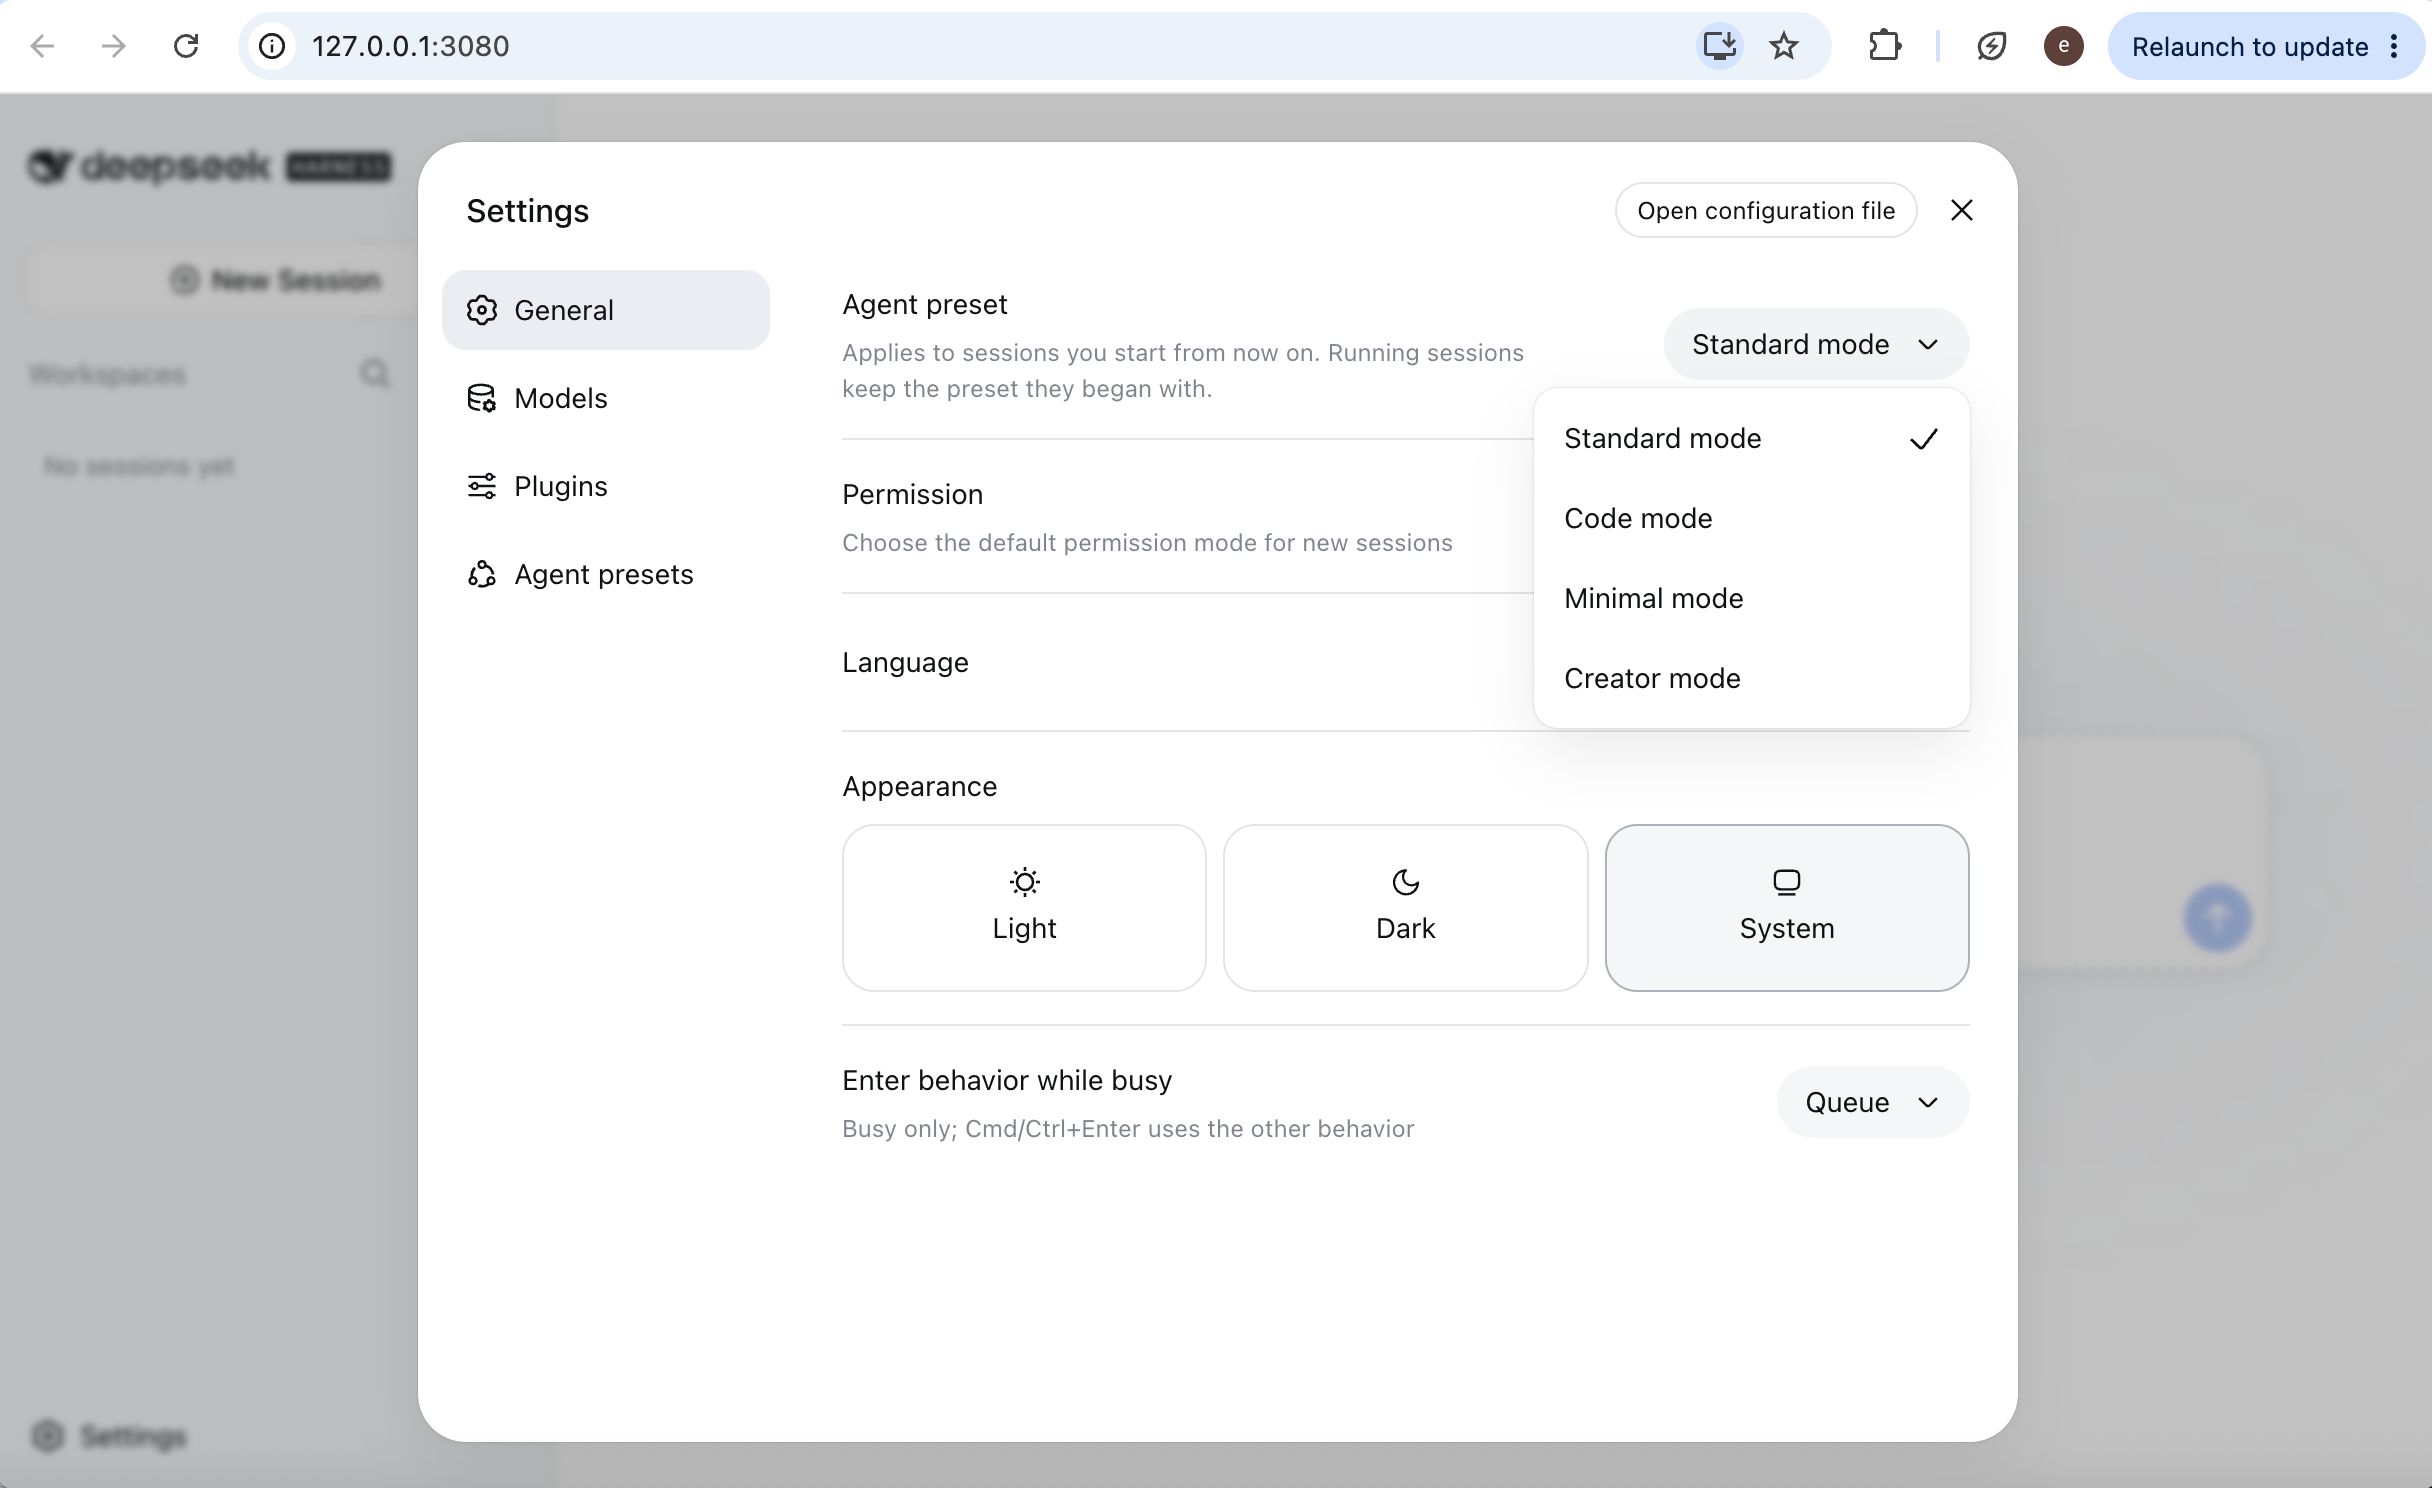The width and height of the screenshot is (2432, 1488).
Task: Click the moon icon for Dark theme
Action: point(1405,882)
